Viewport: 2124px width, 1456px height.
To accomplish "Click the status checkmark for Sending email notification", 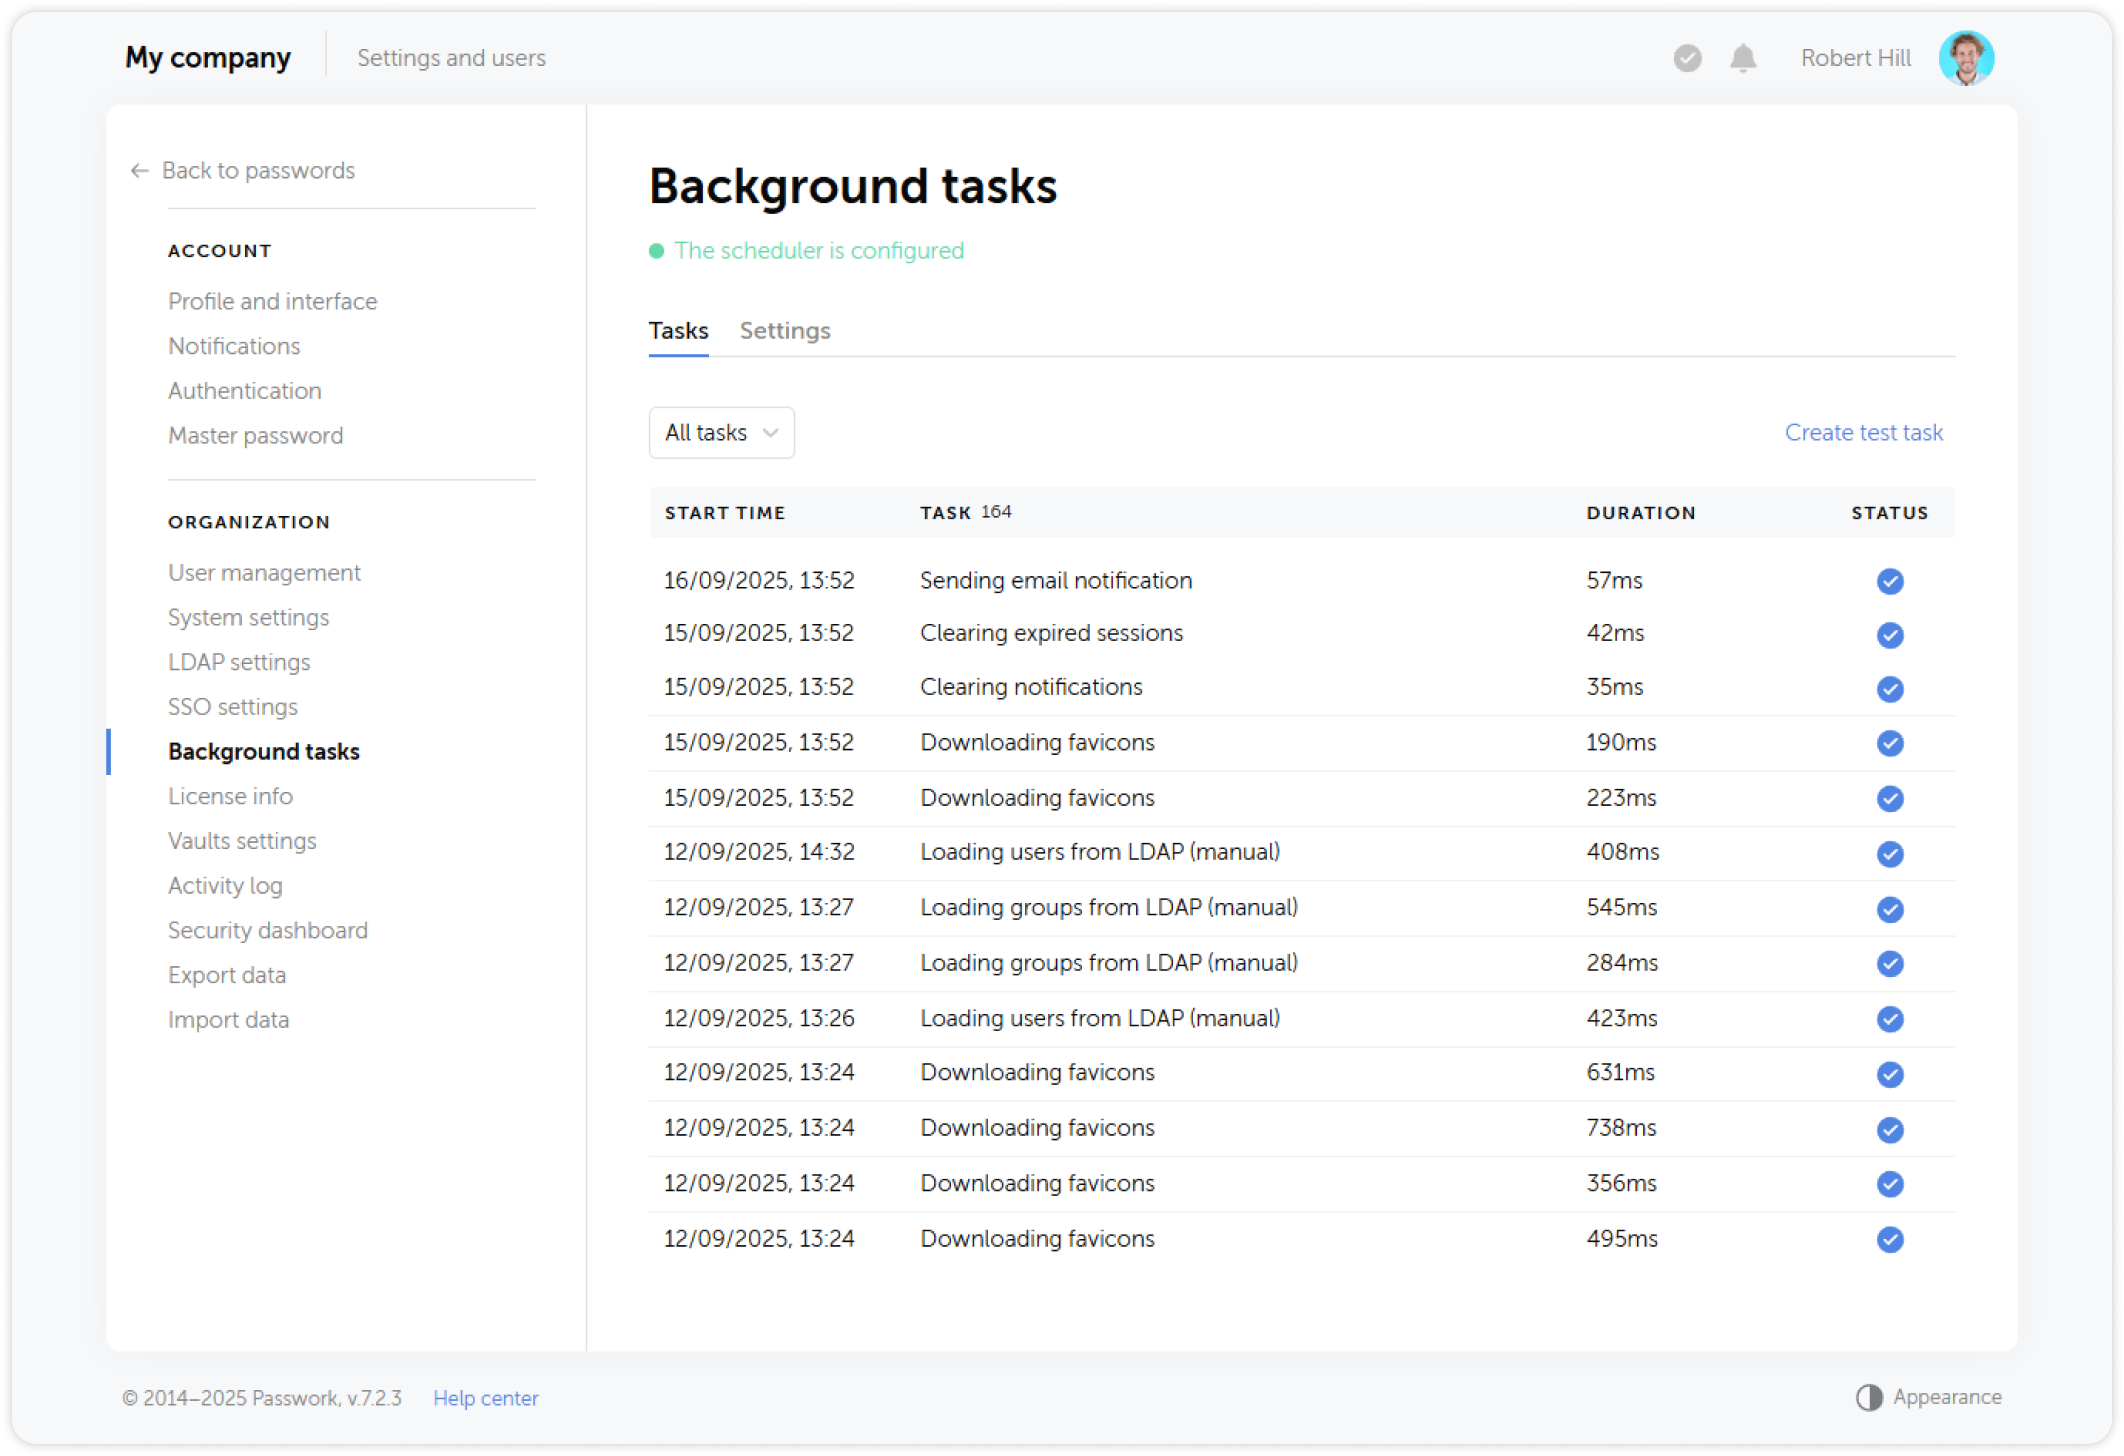I will pos(1890,581).
